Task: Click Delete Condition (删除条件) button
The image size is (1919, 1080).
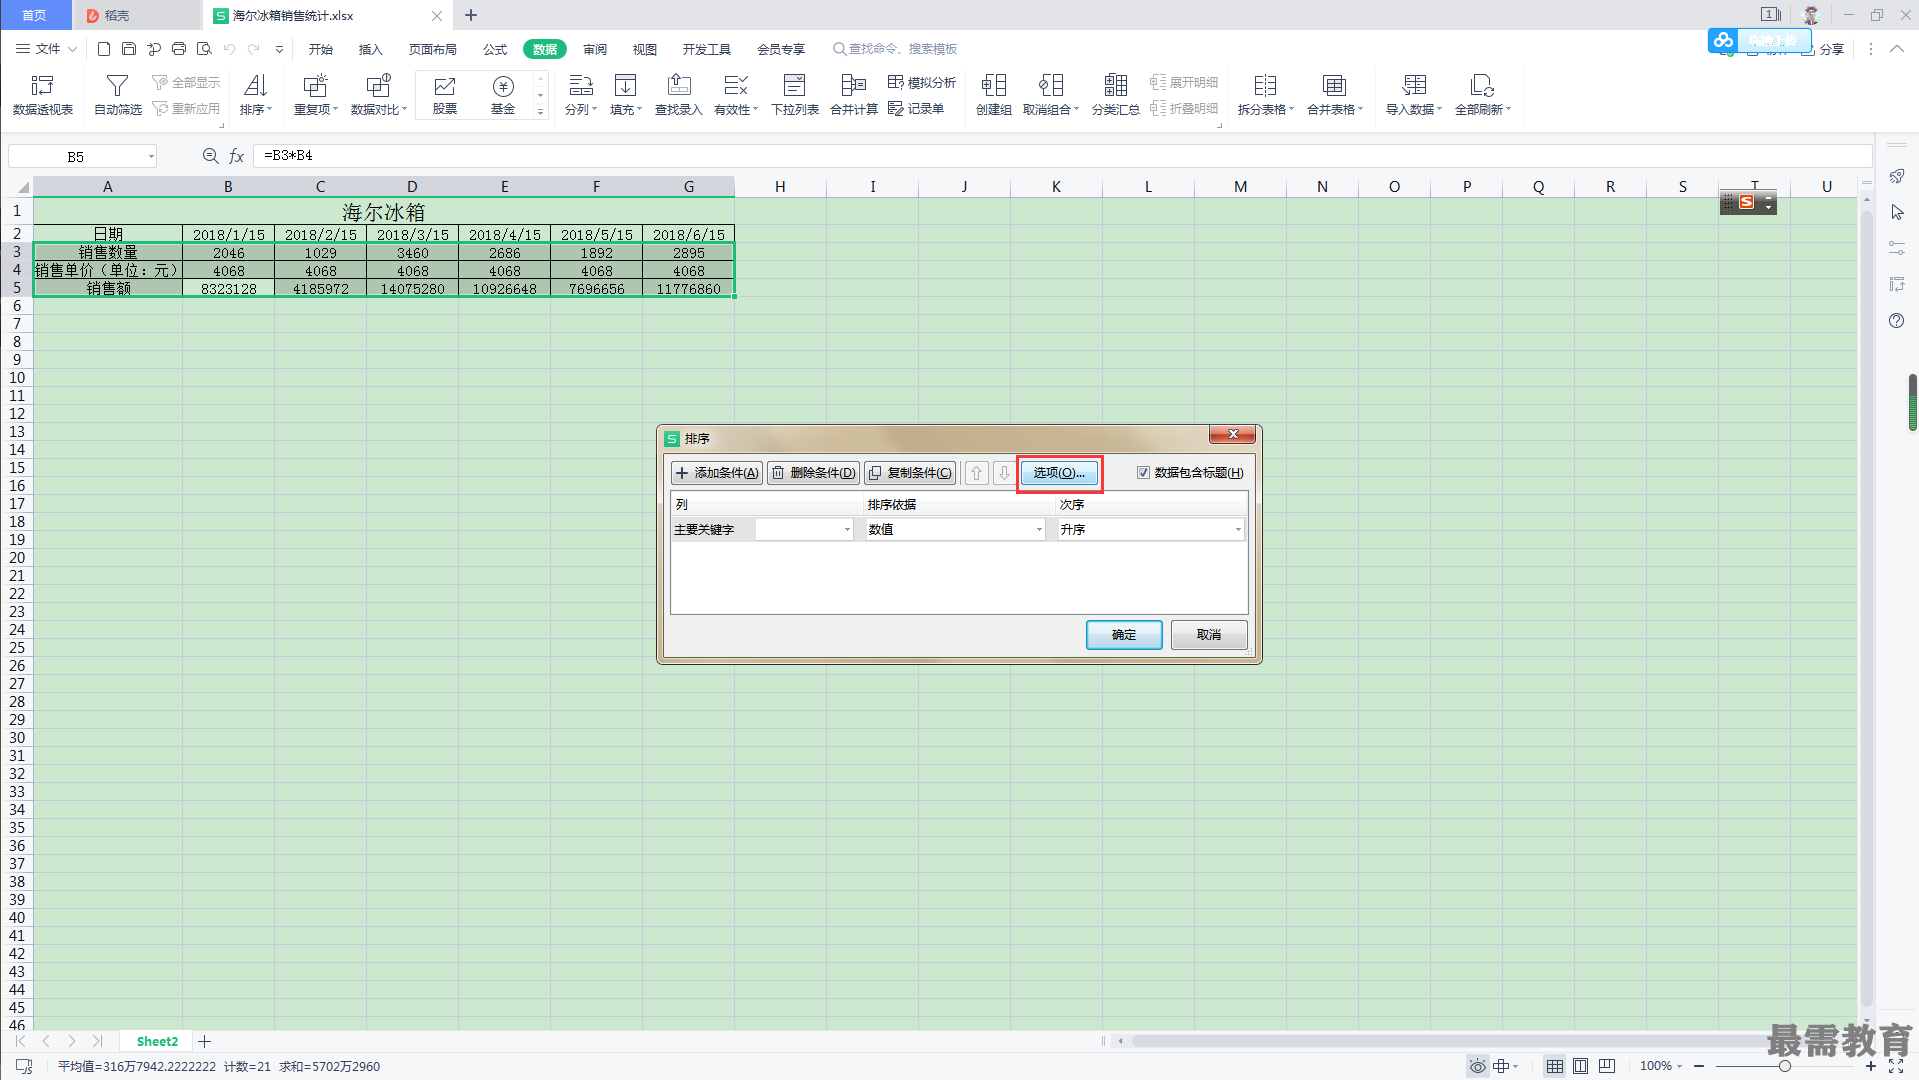Action: 813,473
